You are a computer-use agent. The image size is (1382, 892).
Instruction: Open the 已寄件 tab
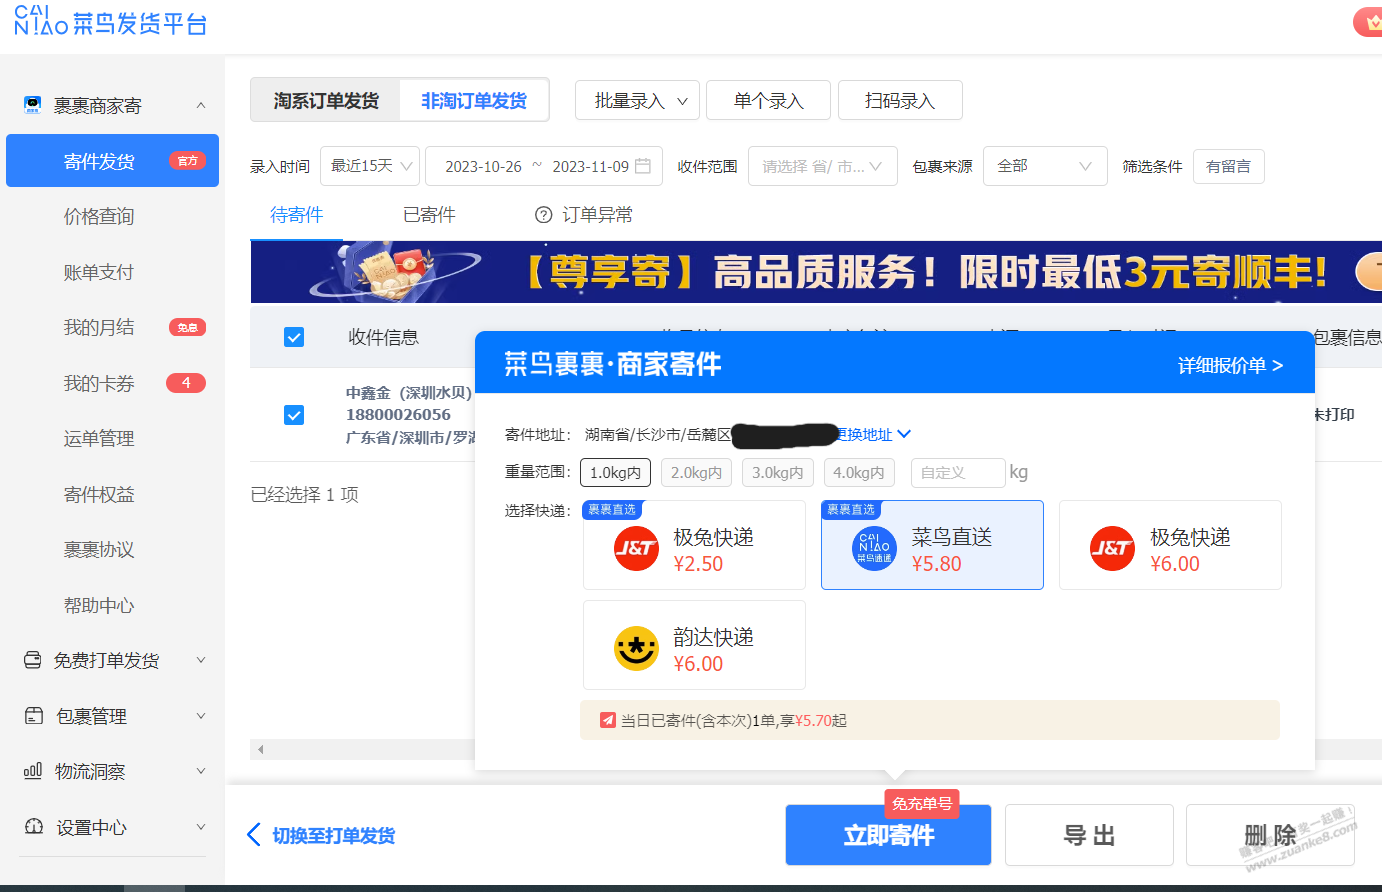coord(429,215)
